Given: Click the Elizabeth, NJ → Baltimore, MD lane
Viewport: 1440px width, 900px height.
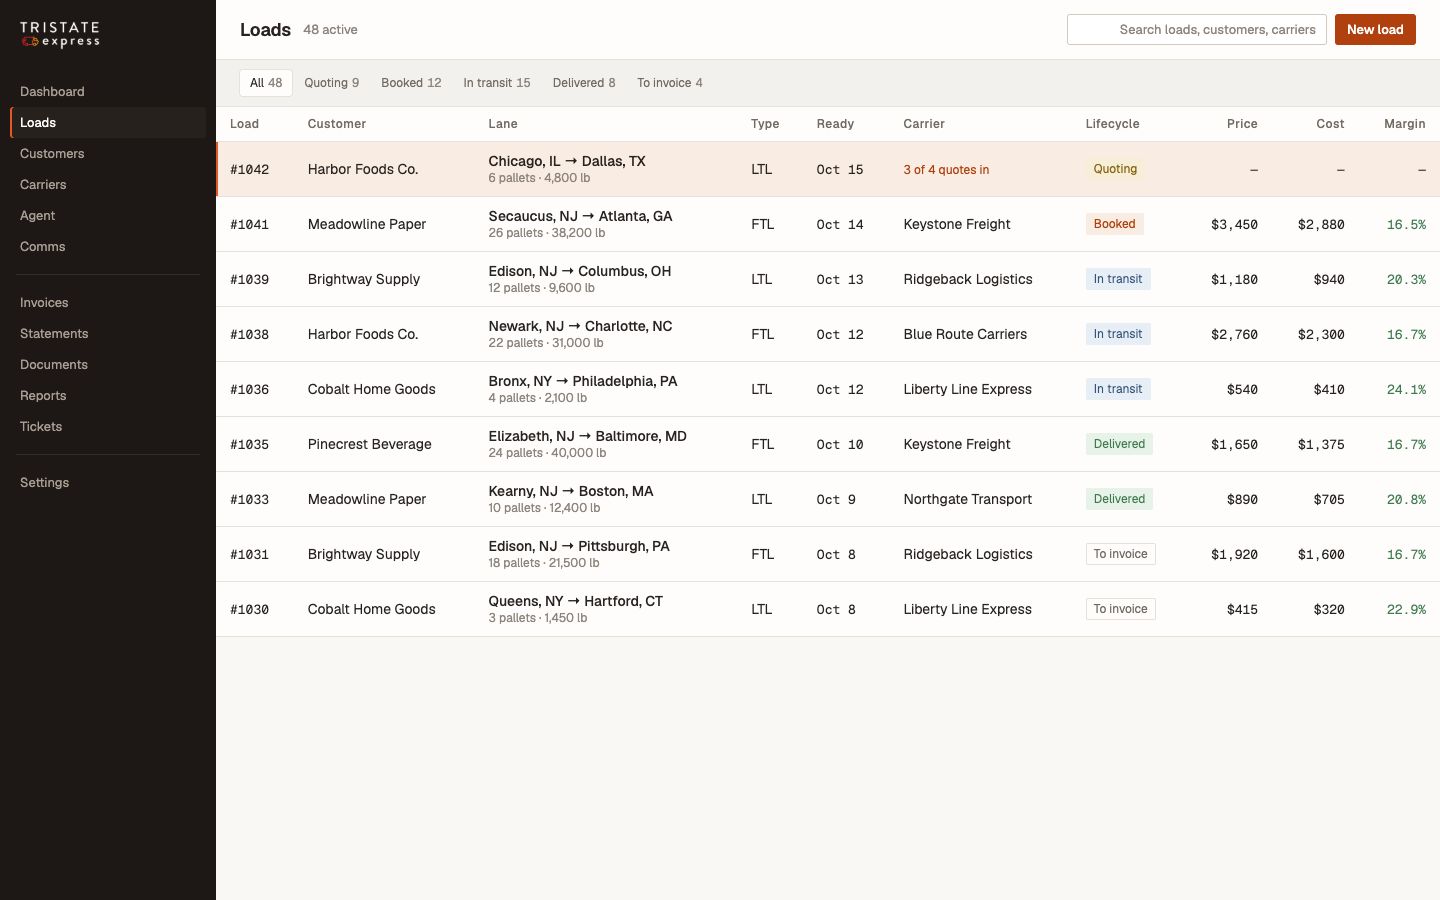Looking at the screenshot, I should 587,436.
